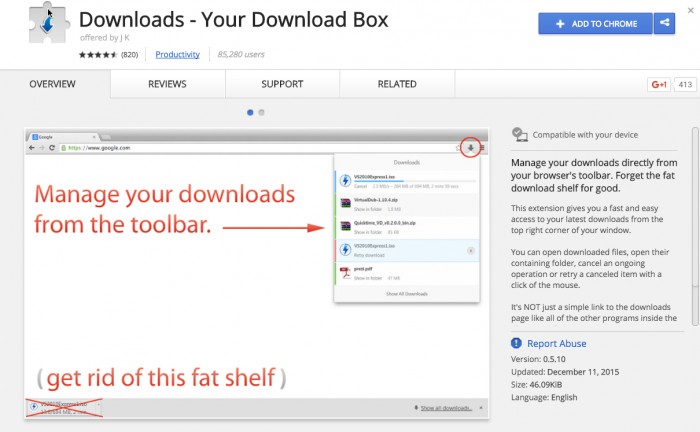The width and height of the screenshot is (700, 432).
Task: Select the second screenshot carousel dot
Action: tap(262, 112)
